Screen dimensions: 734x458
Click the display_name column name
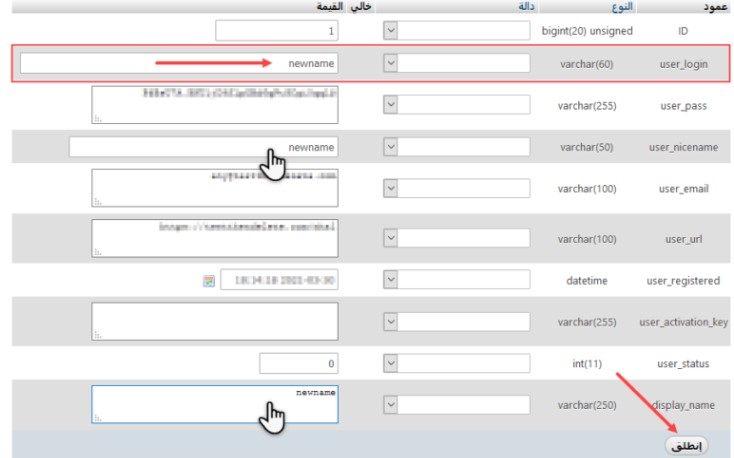pyautogui.click(x=683, y=406)
